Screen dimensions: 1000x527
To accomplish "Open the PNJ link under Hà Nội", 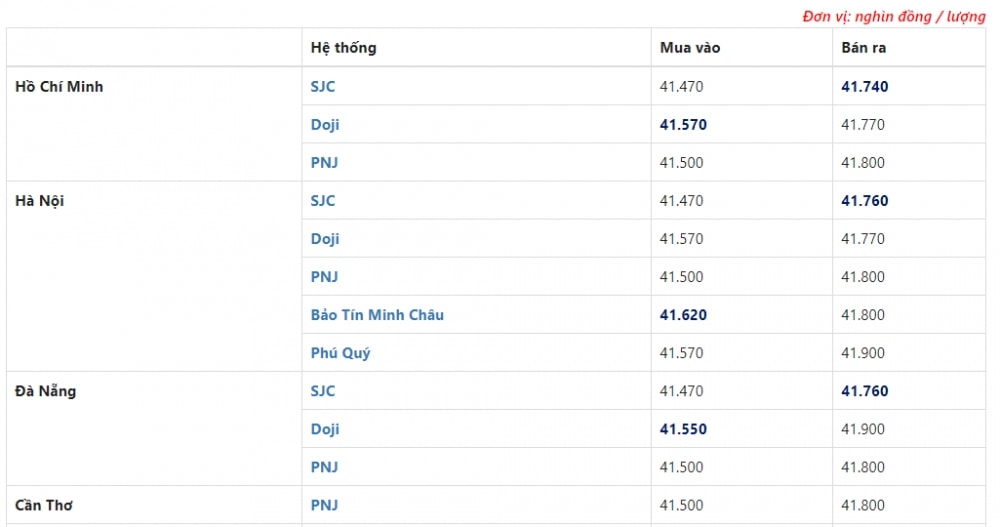I will [324, 277].
